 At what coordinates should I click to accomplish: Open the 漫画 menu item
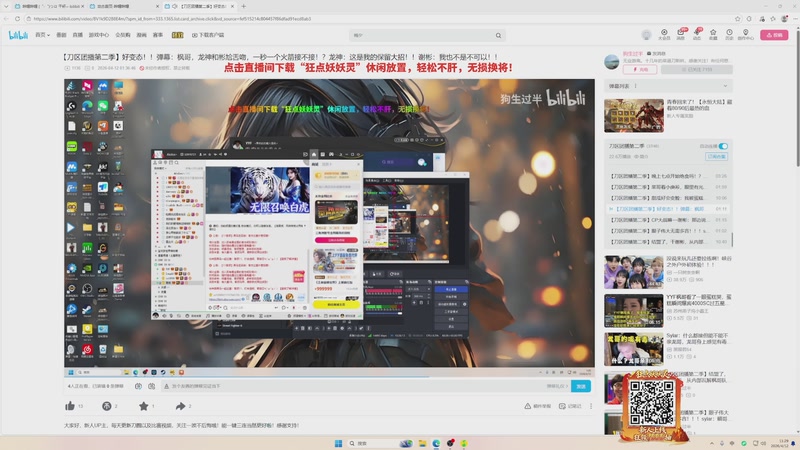tap(141, 35)
